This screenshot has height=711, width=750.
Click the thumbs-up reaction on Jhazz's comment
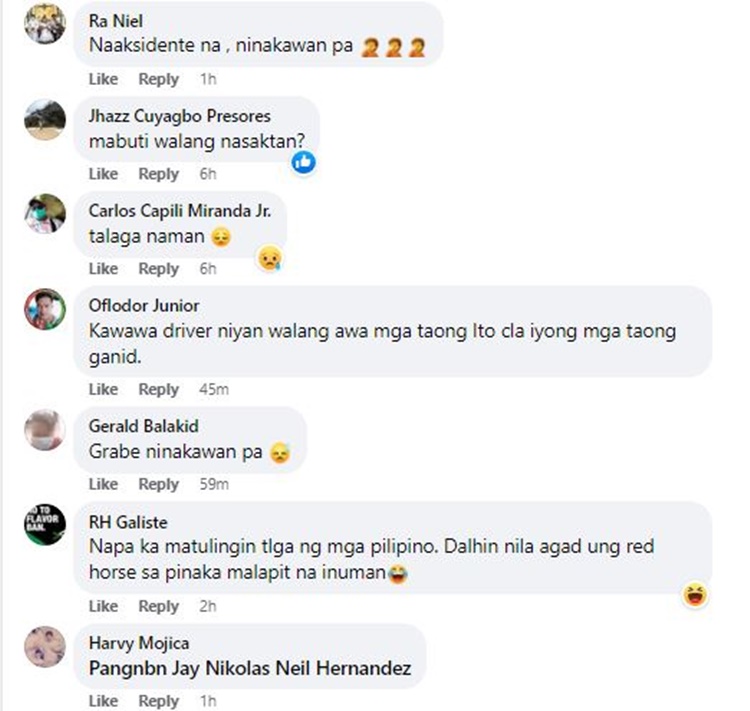304,163
